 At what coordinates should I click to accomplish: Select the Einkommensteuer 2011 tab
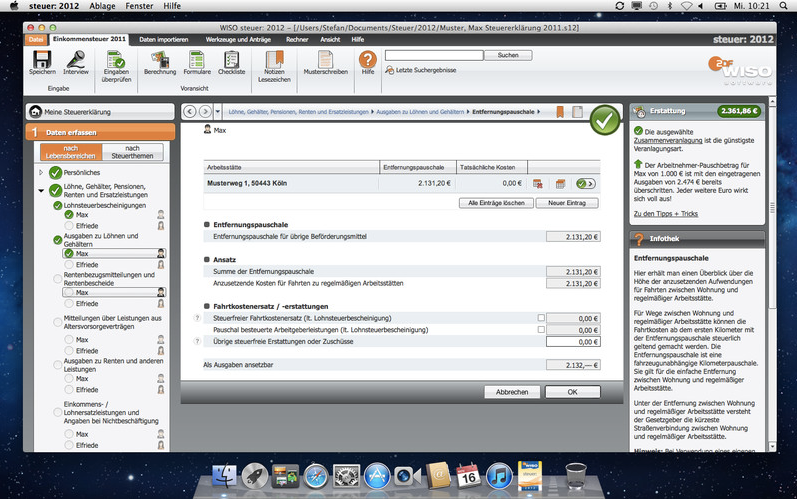click(x=89, y=39)
